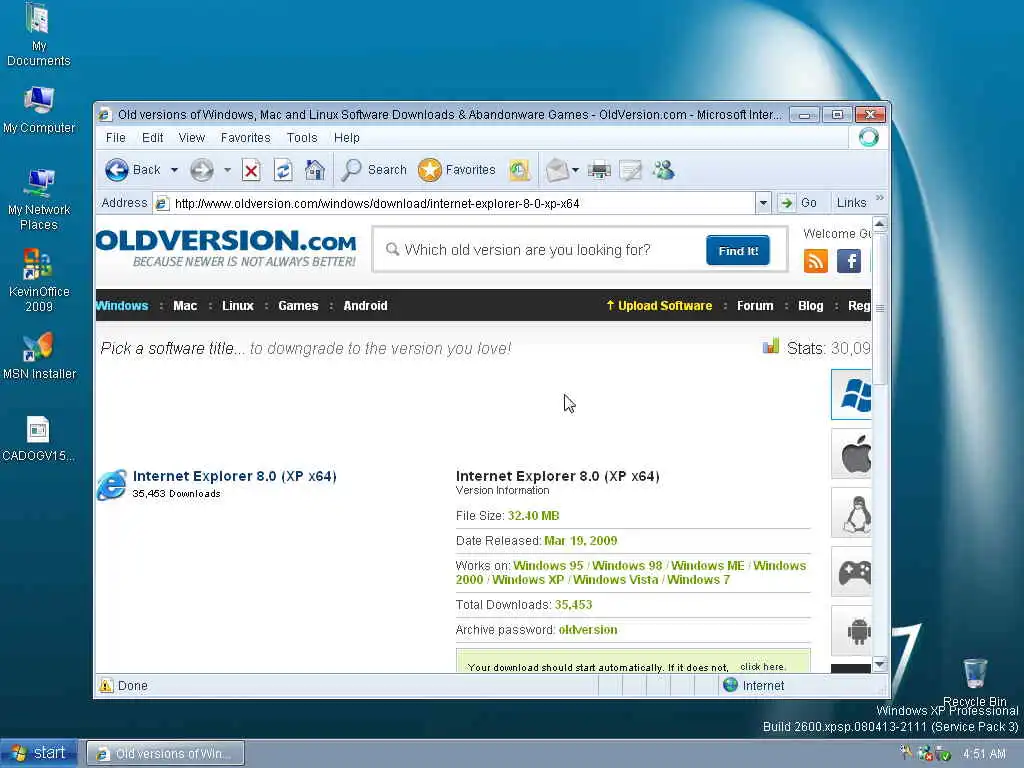Open the Recycle Bin
The width and height of the screenshot is (1024, 768).
click(974, 682)
